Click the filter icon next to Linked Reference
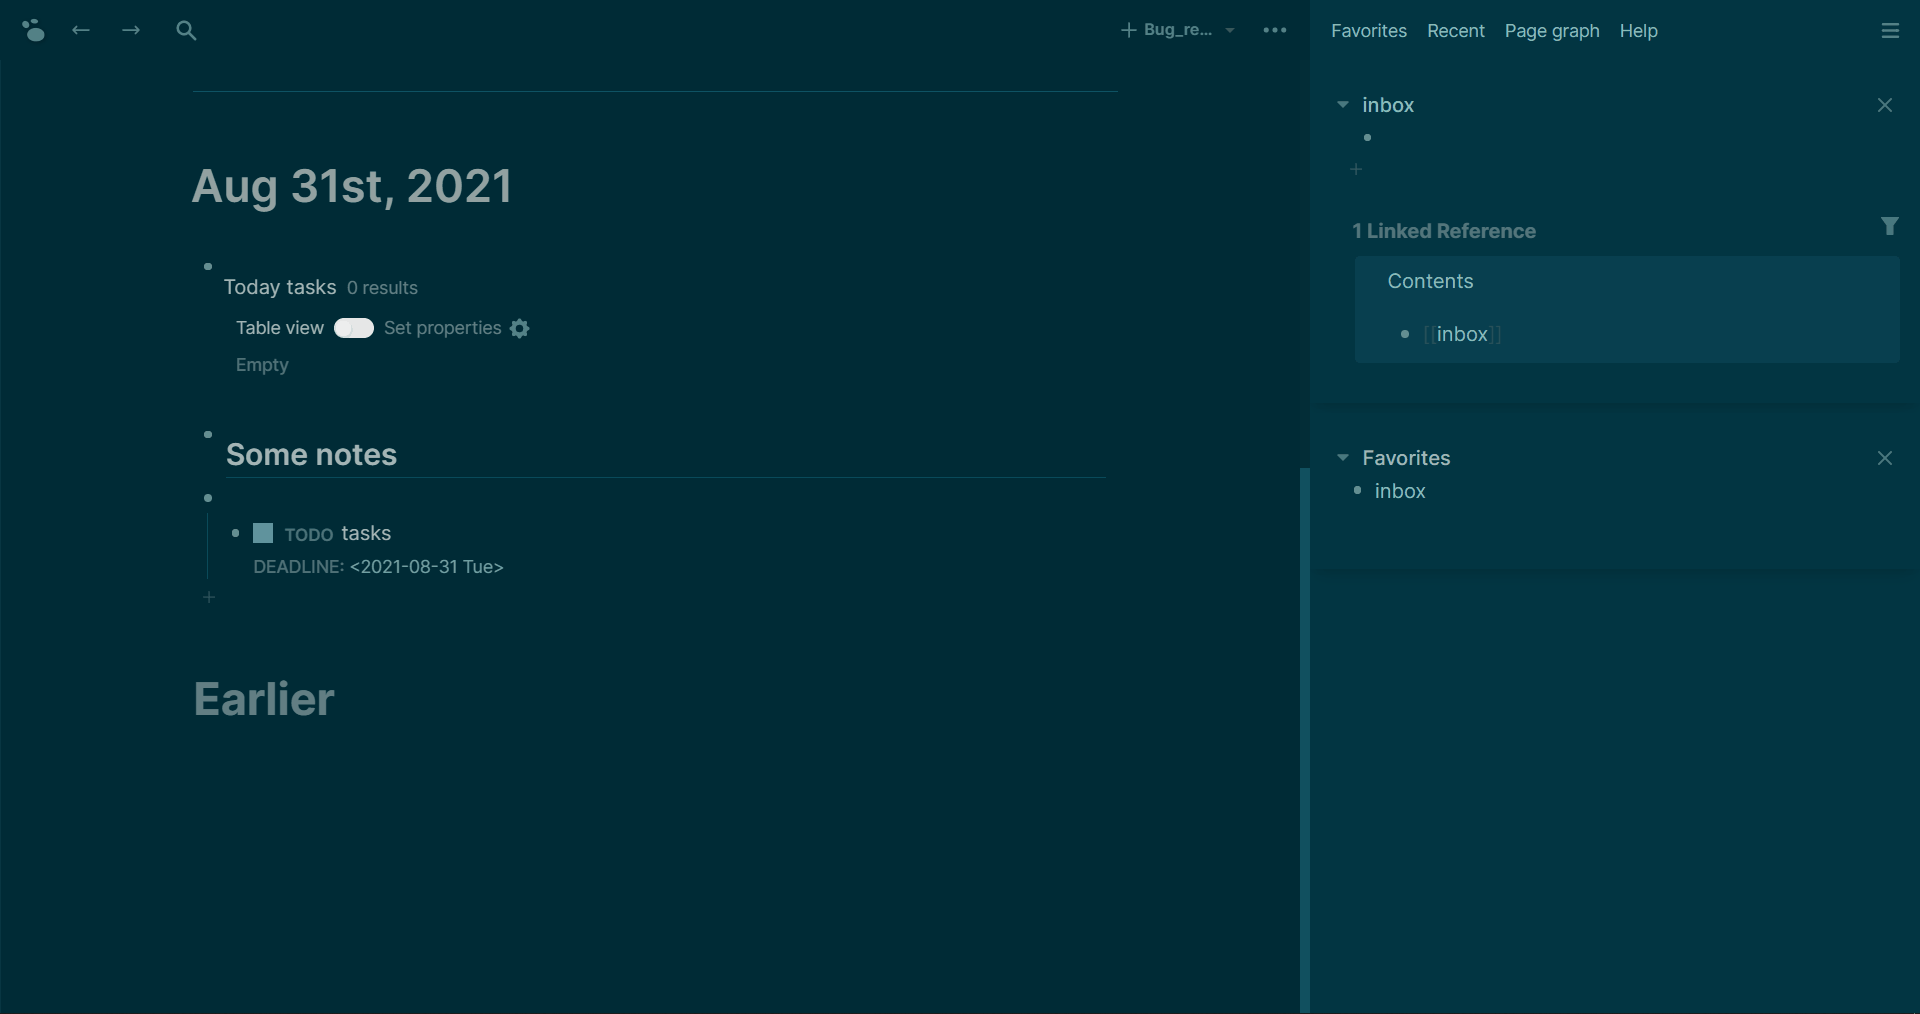Screen dimensions: 1920x1014 pos(1890,226)
